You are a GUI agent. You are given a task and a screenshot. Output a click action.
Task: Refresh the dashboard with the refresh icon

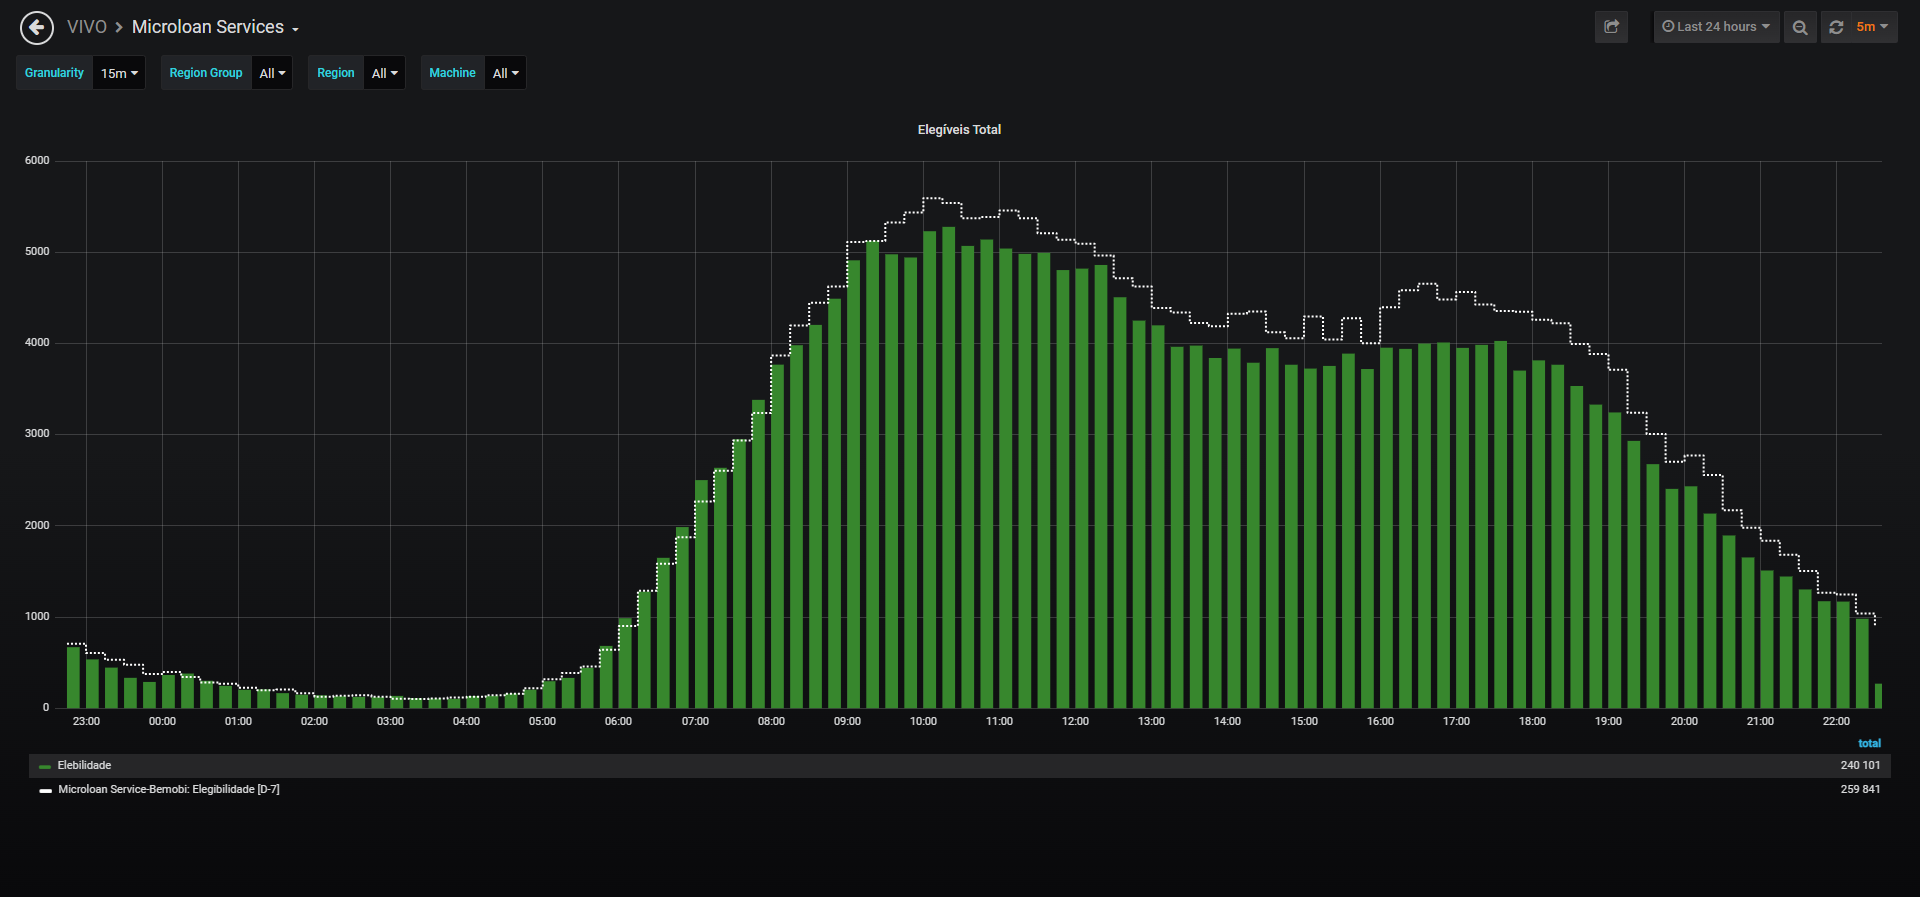tap(1836, 27)
